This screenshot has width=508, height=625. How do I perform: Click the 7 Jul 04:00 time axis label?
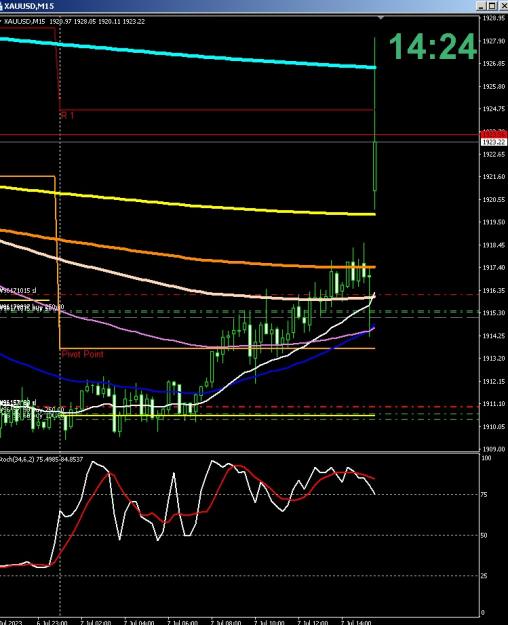point(139,622)
